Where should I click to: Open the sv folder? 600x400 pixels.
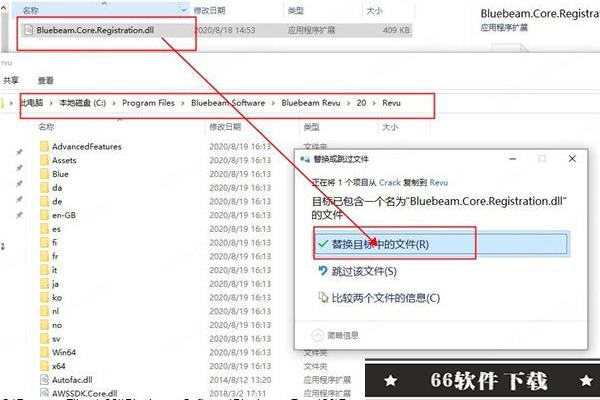(x=56, y=339)
